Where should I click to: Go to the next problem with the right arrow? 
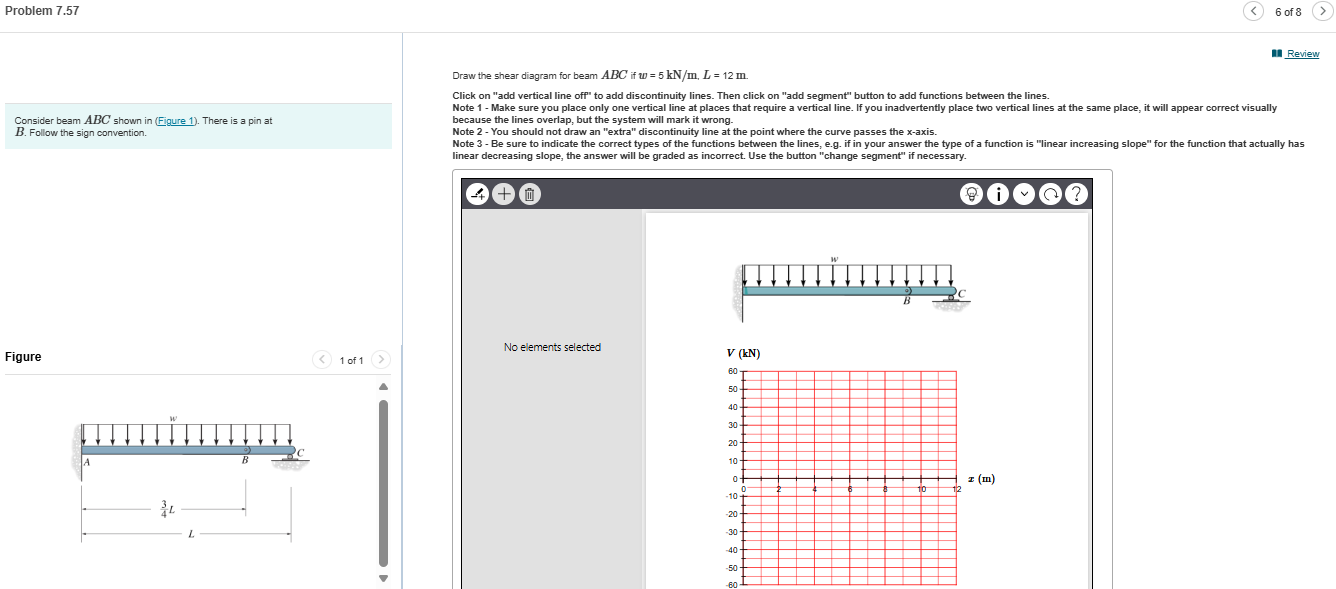(1322, 11)
